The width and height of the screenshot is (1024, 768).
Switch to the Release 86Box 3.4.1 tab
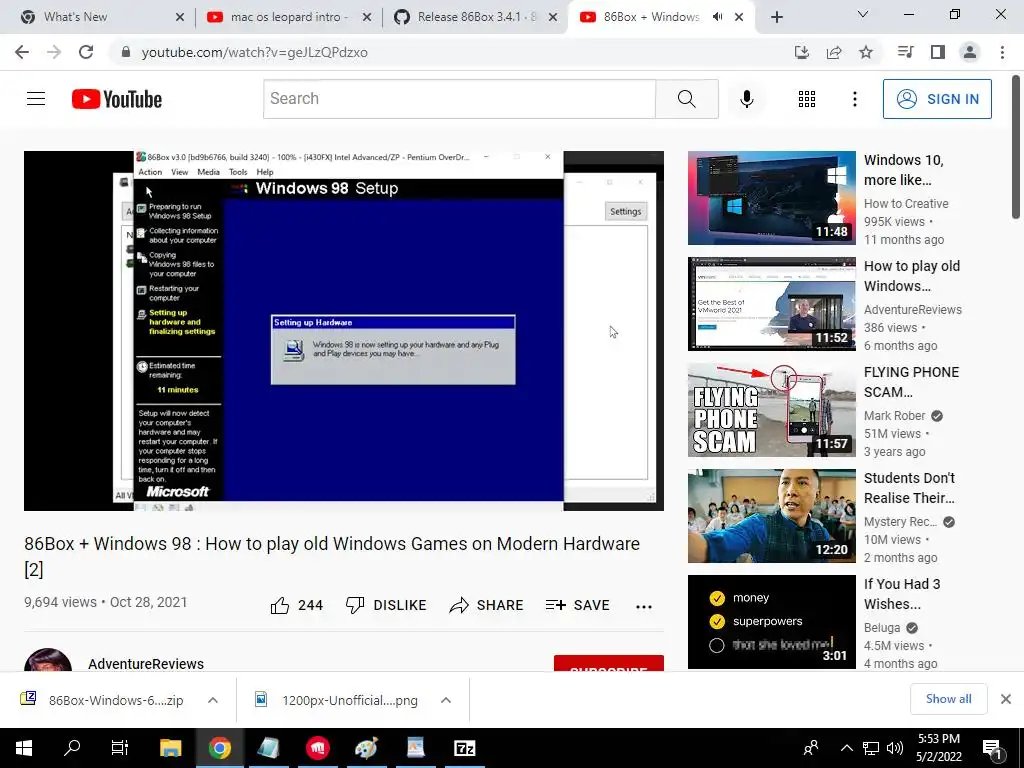click(476, 17)
